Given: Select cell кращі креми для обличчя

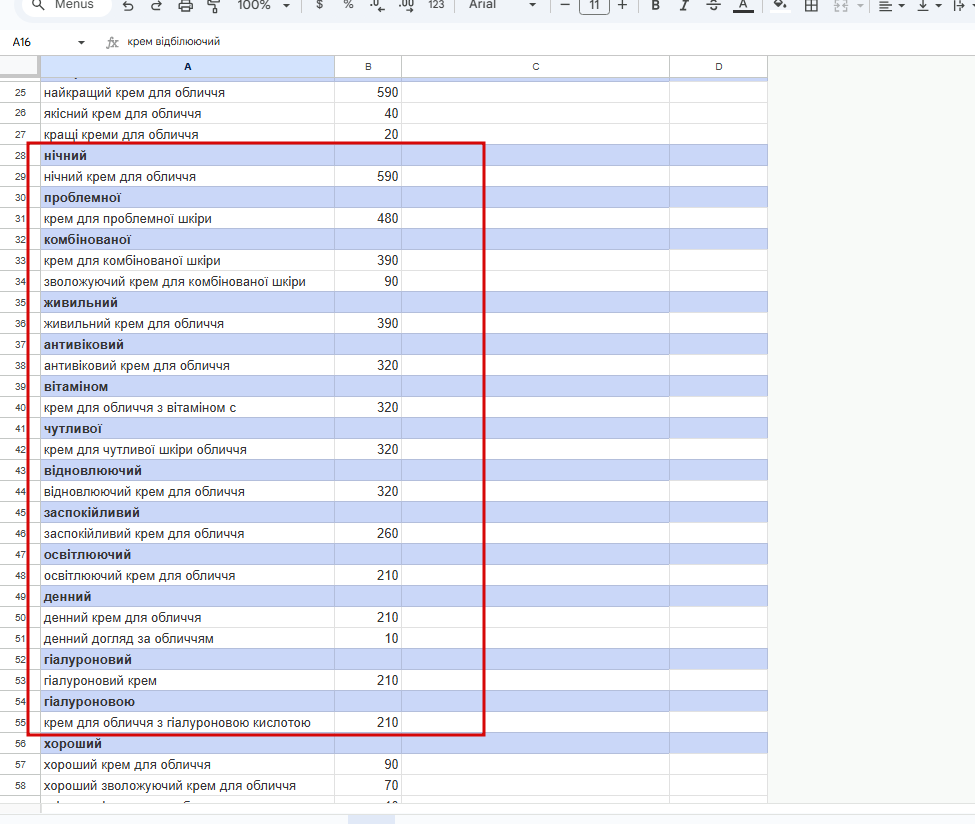Looking at the screenshot, I should point(187,135).
